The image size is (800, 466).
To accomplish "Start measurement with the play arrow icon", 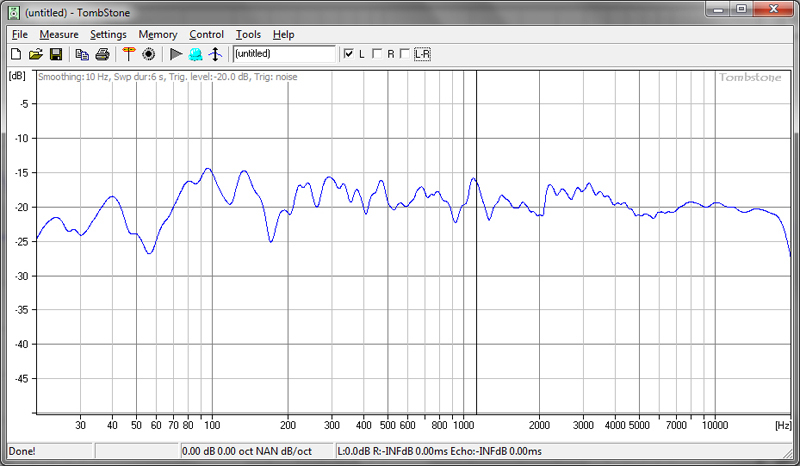I will (176, 54).
